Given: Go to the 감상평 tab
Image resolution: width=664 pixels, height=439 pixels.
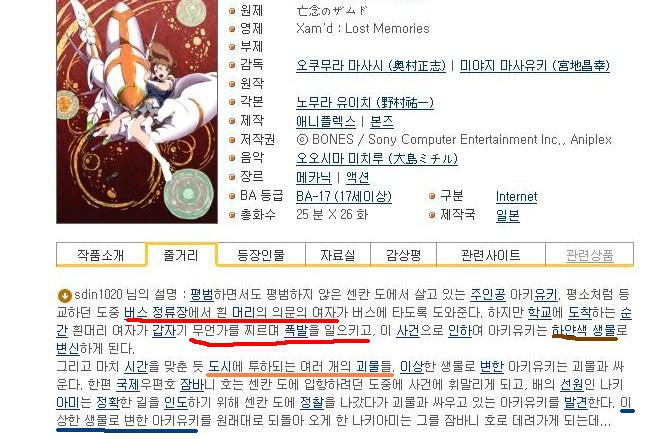Looking at the screenshot, I should coord(403,255).
